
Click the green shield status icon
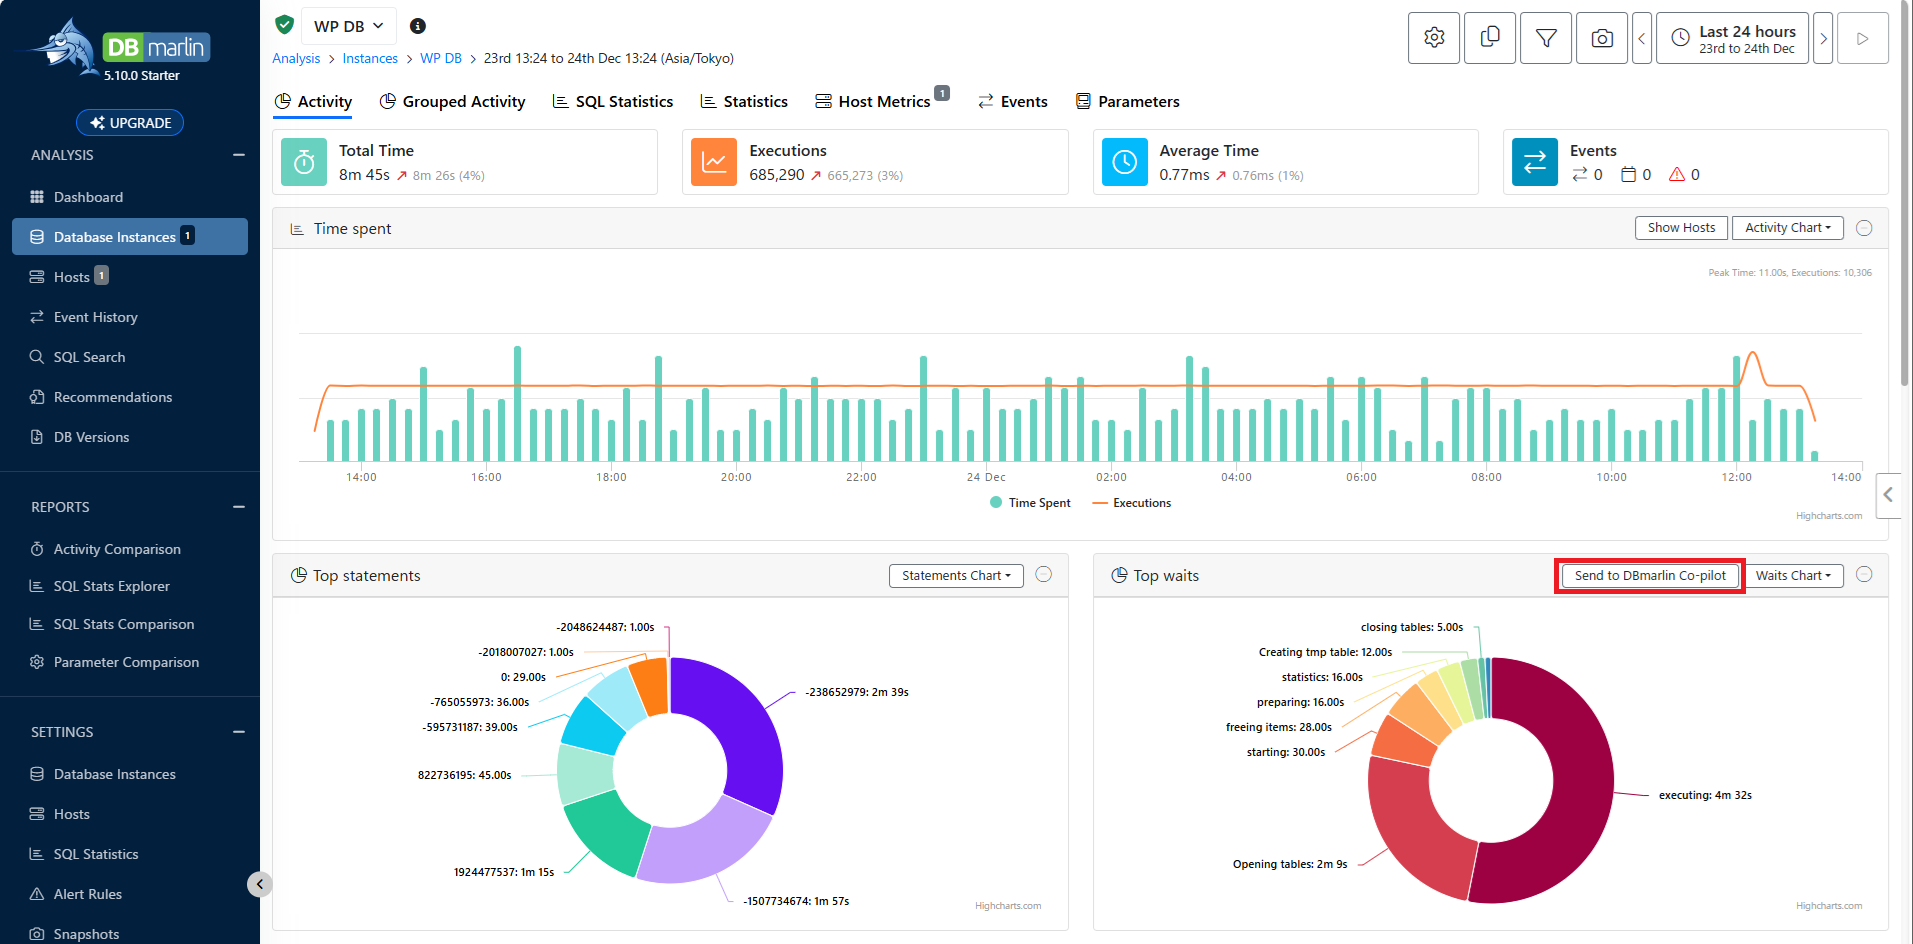click(x=284, y=25)
